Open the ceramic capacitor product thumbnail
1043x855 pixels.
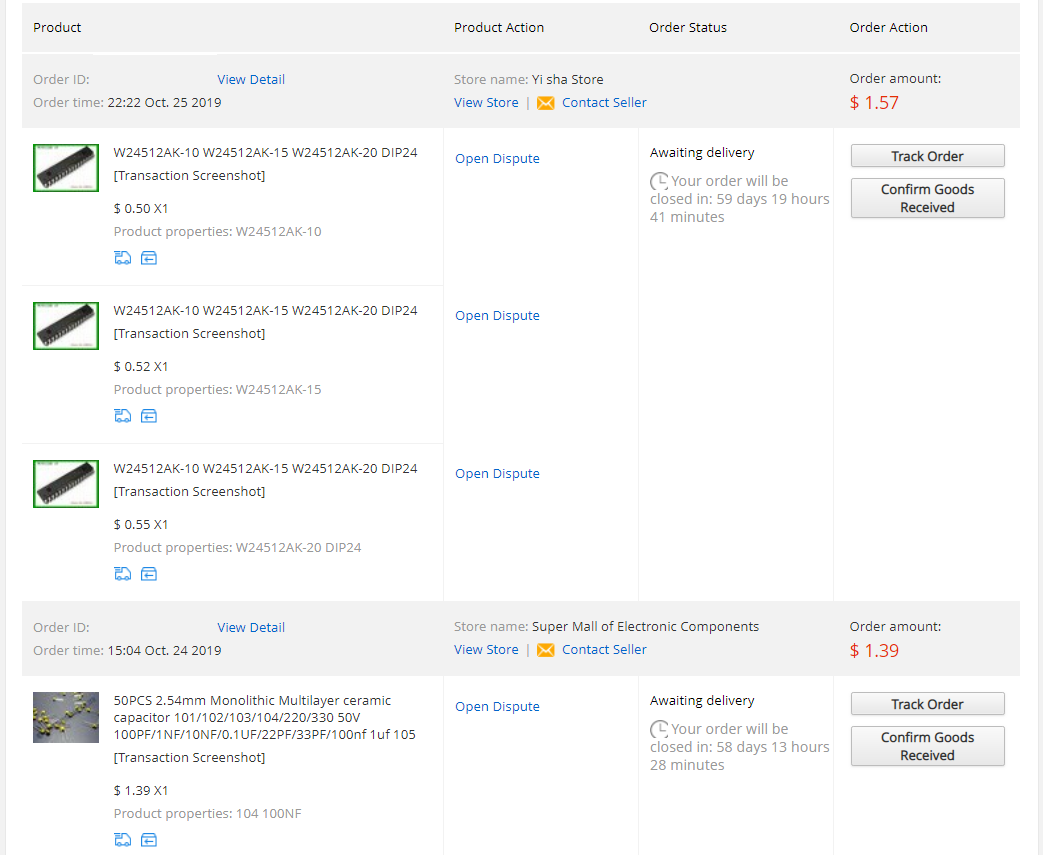coord(66,717)
